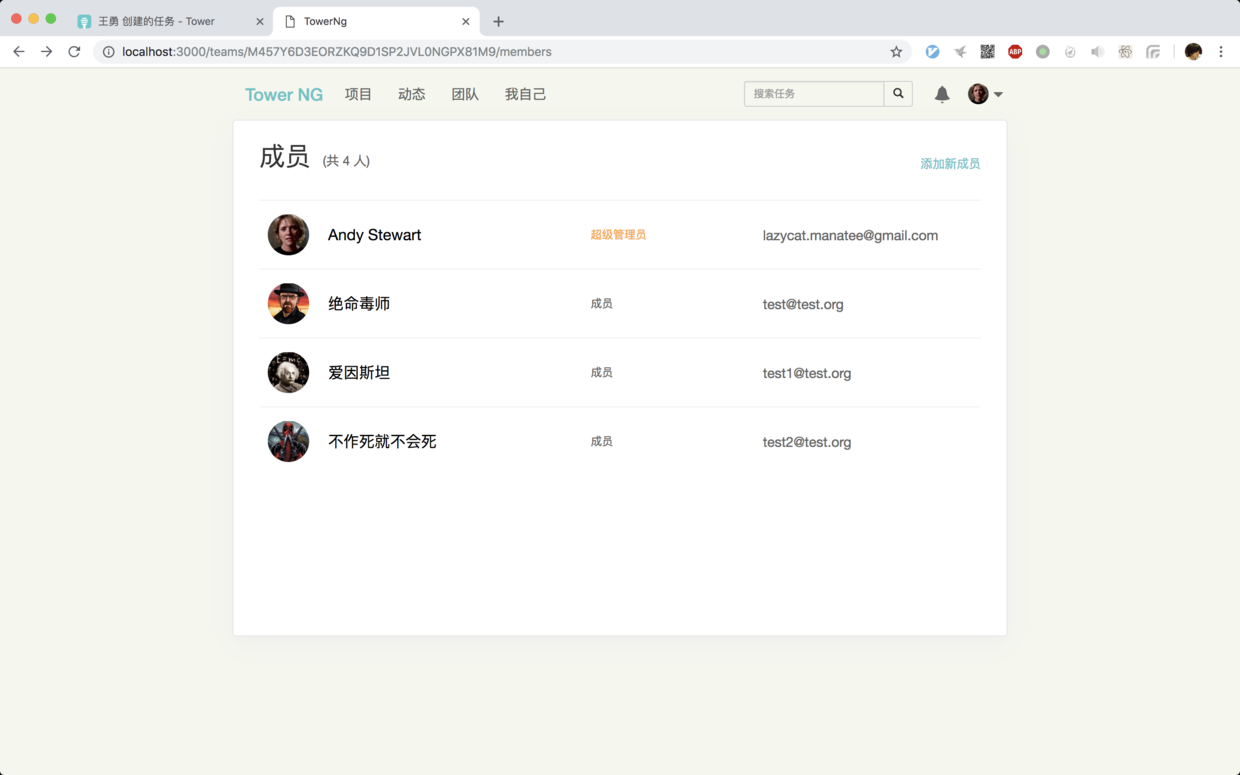Image resolution: width=1240 pixels, height=775 pixels.
Task: Click the QR code extension icon
Action: (987, 52)
